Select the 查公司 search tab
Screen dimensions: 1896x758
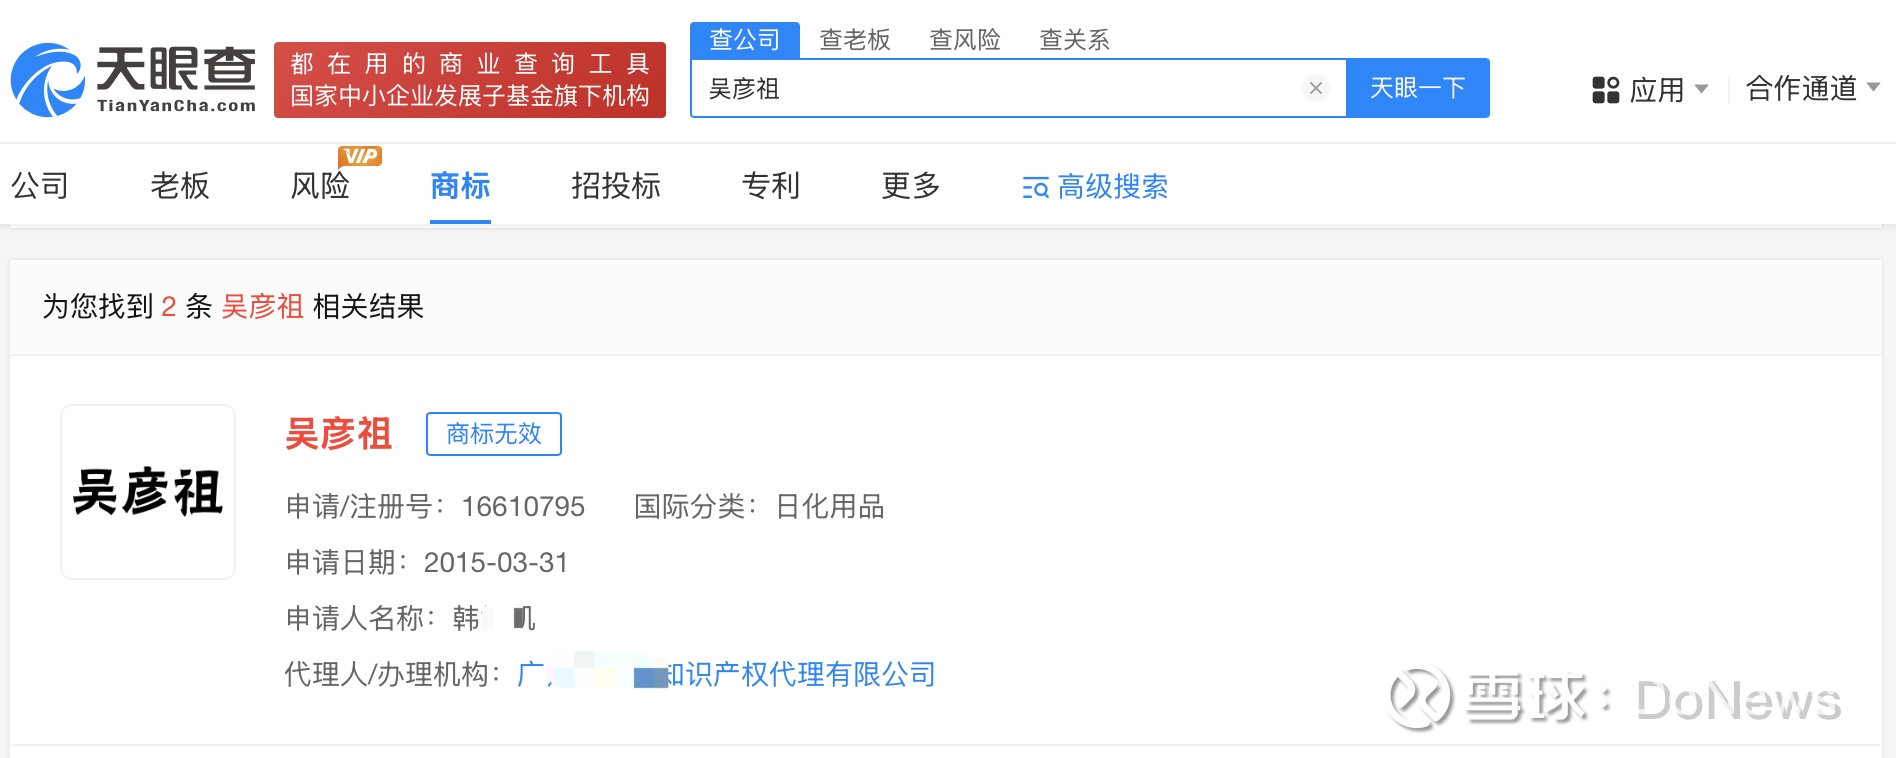pyautogui.click(x=745, y=39)
